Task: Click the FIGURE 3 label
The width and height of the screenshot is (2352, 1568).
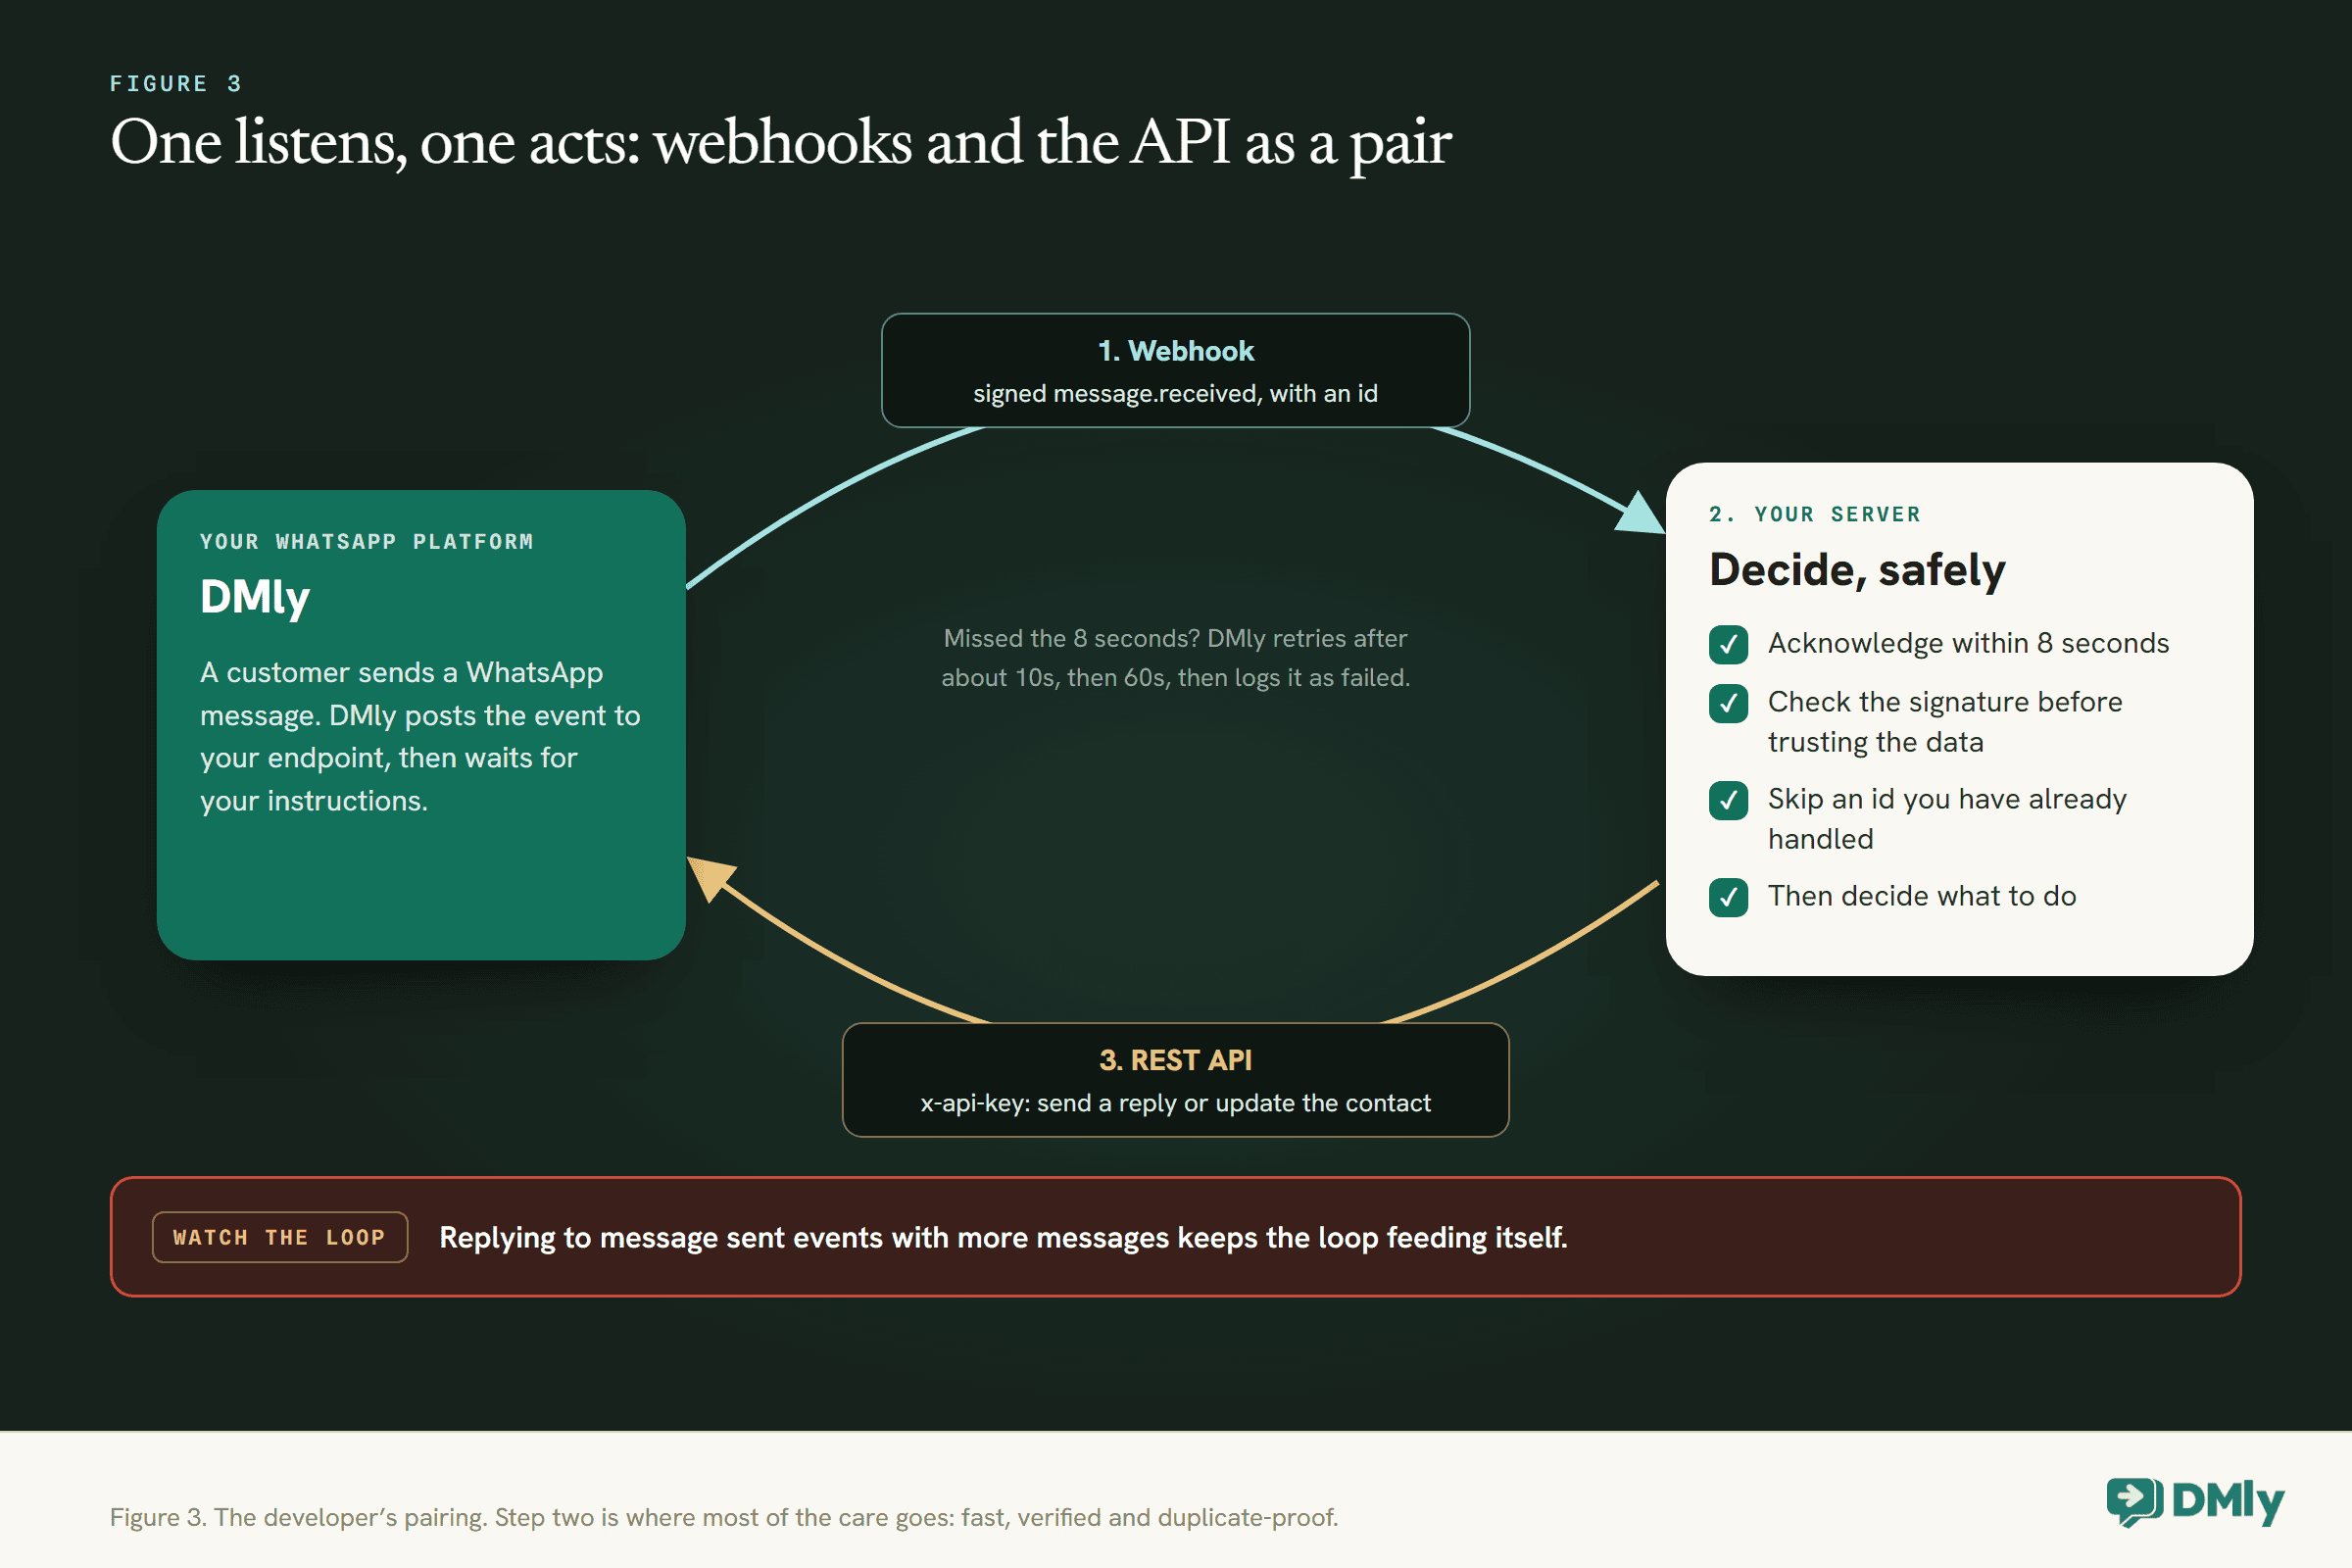Action: click(176, 84)
